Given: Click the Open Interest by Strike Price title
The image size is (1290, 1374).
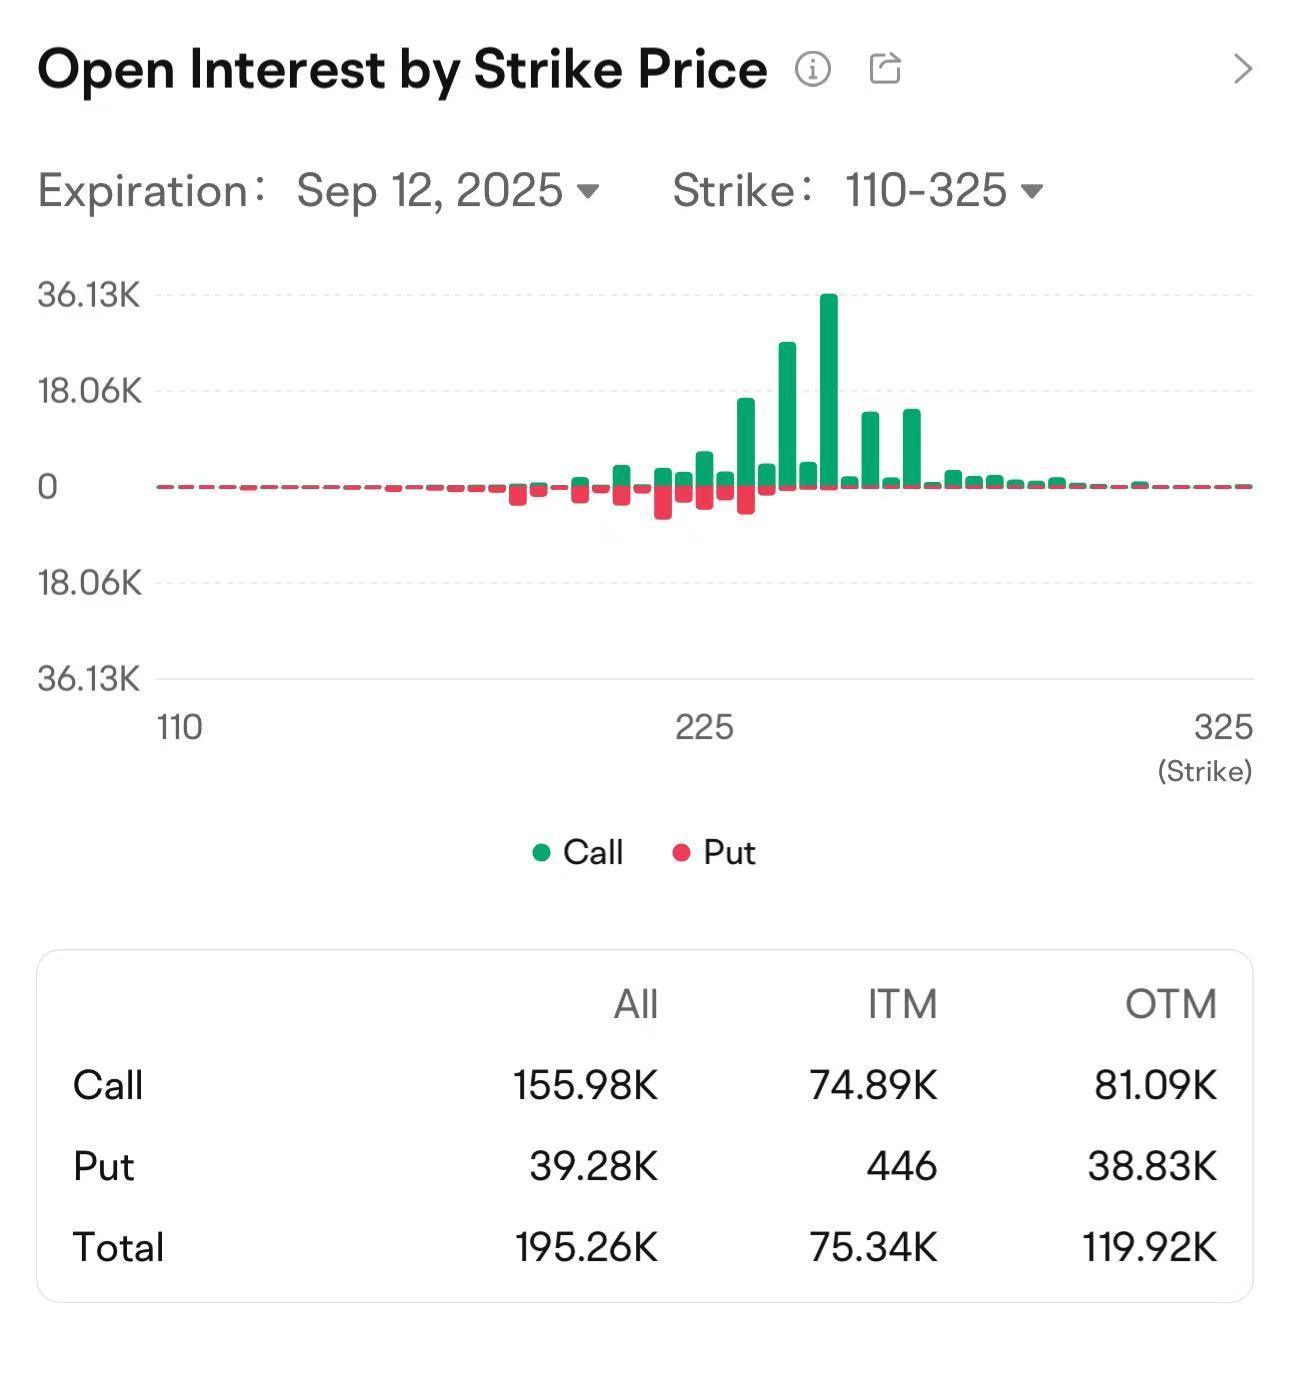Looking at the screenshot, I should click(x=402, y=69).
